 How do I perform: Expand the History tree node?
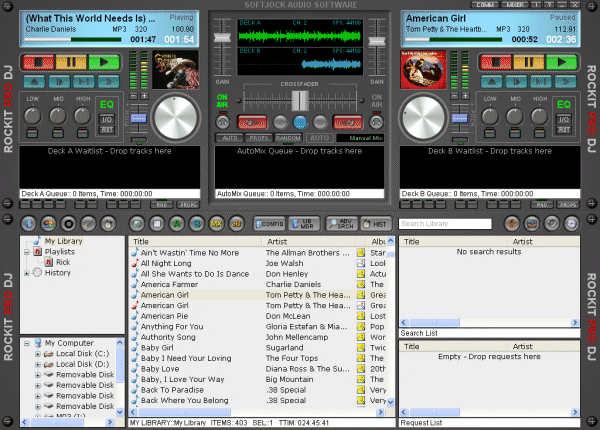tap(27, 273)
